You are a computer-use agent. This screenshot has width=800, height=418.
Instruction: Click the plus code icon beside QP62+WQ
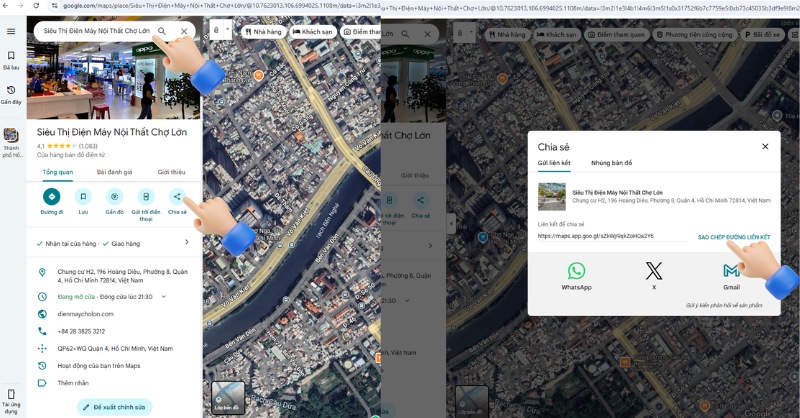pyautogui.click(x=42, y=349)
